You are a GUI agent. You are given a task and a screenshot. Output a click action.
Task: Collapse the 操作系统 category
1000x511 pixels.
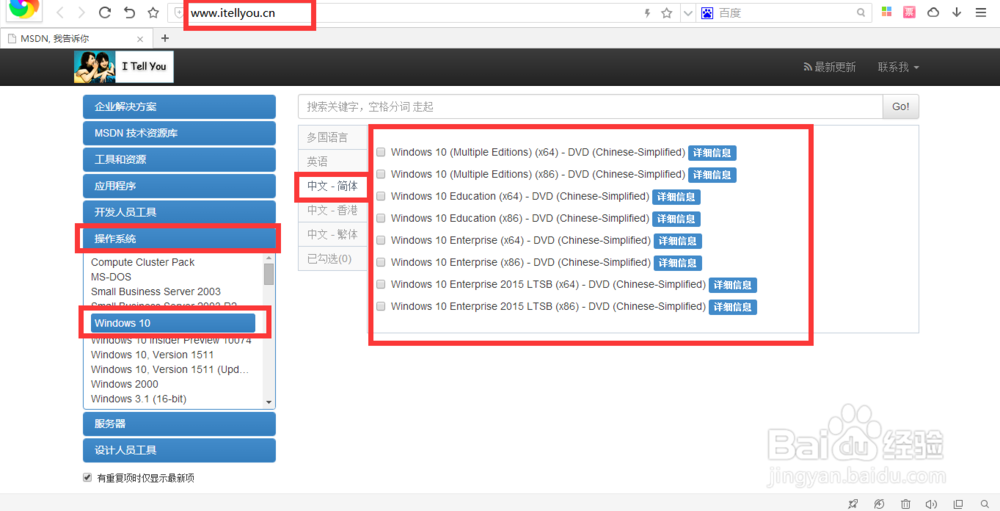(x=179, y=239)
